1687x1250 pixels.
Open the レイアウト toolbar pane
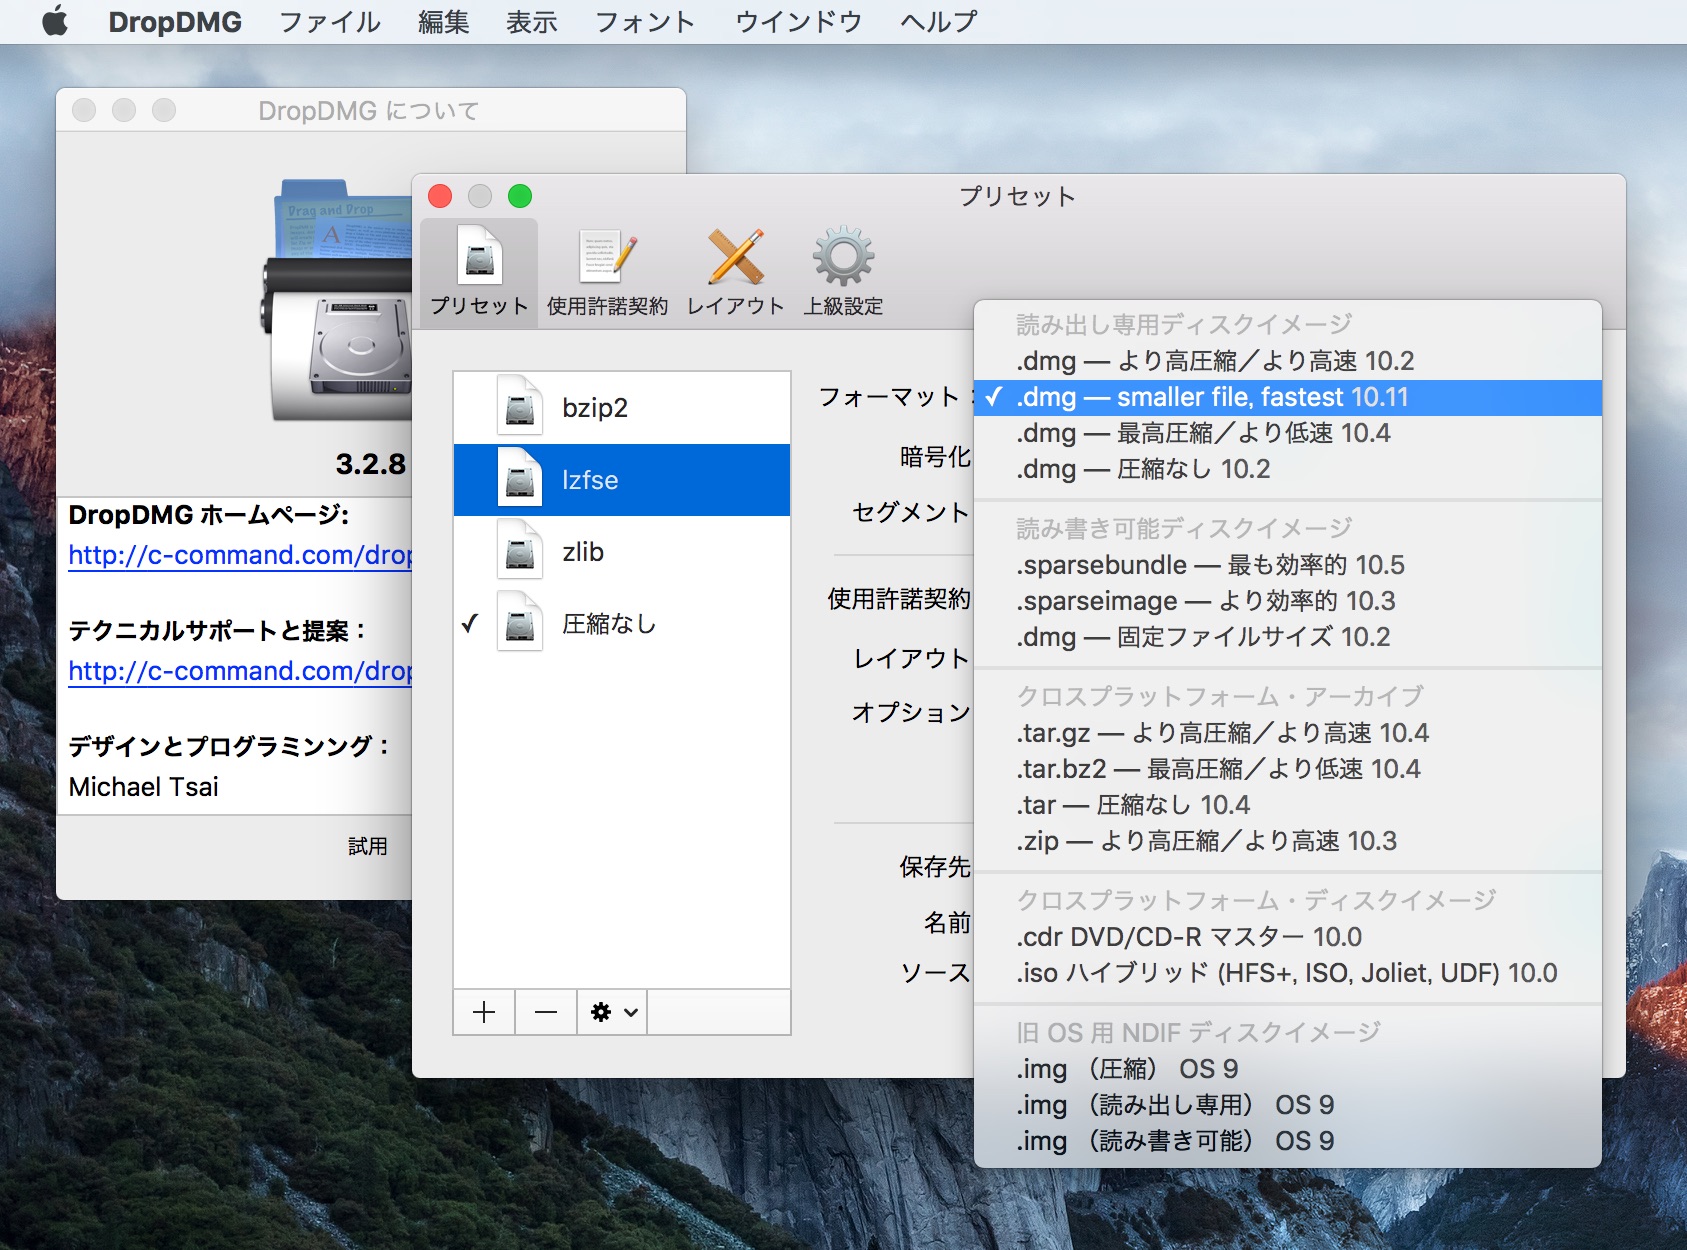[x=735, y=272]
